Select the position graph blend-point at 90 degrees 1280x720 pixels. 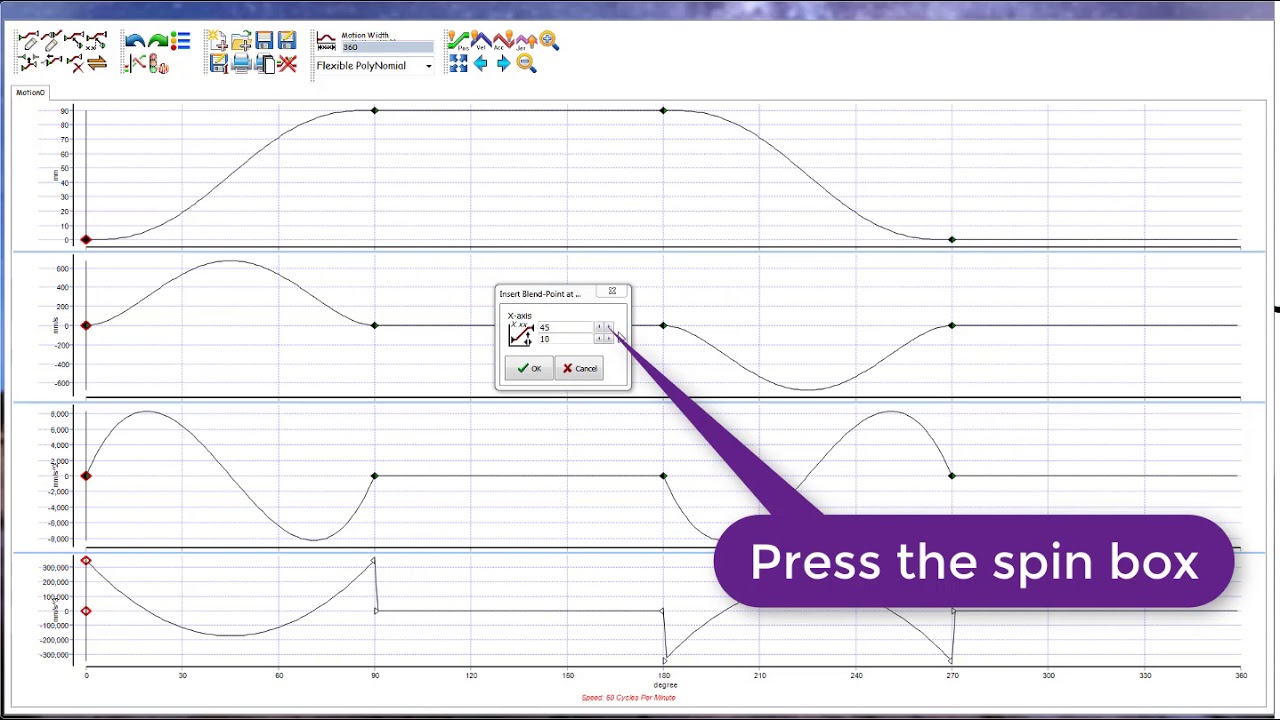[x=375, y=110]
